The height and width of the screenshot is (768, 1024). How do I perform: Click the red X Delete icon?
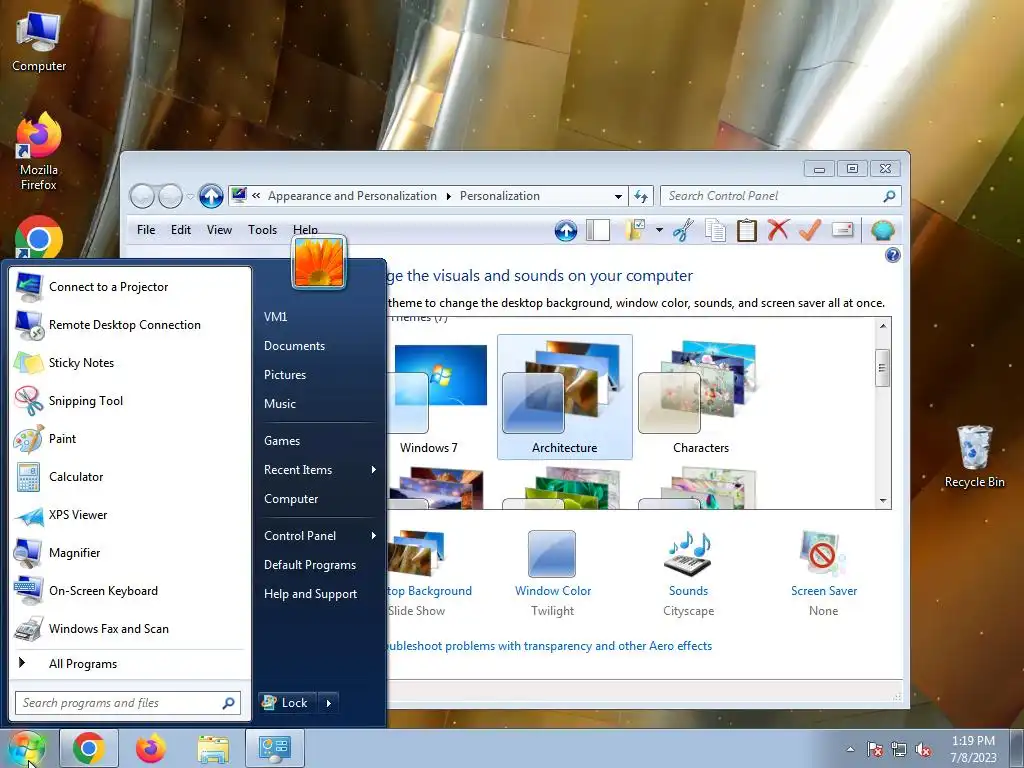778,230
